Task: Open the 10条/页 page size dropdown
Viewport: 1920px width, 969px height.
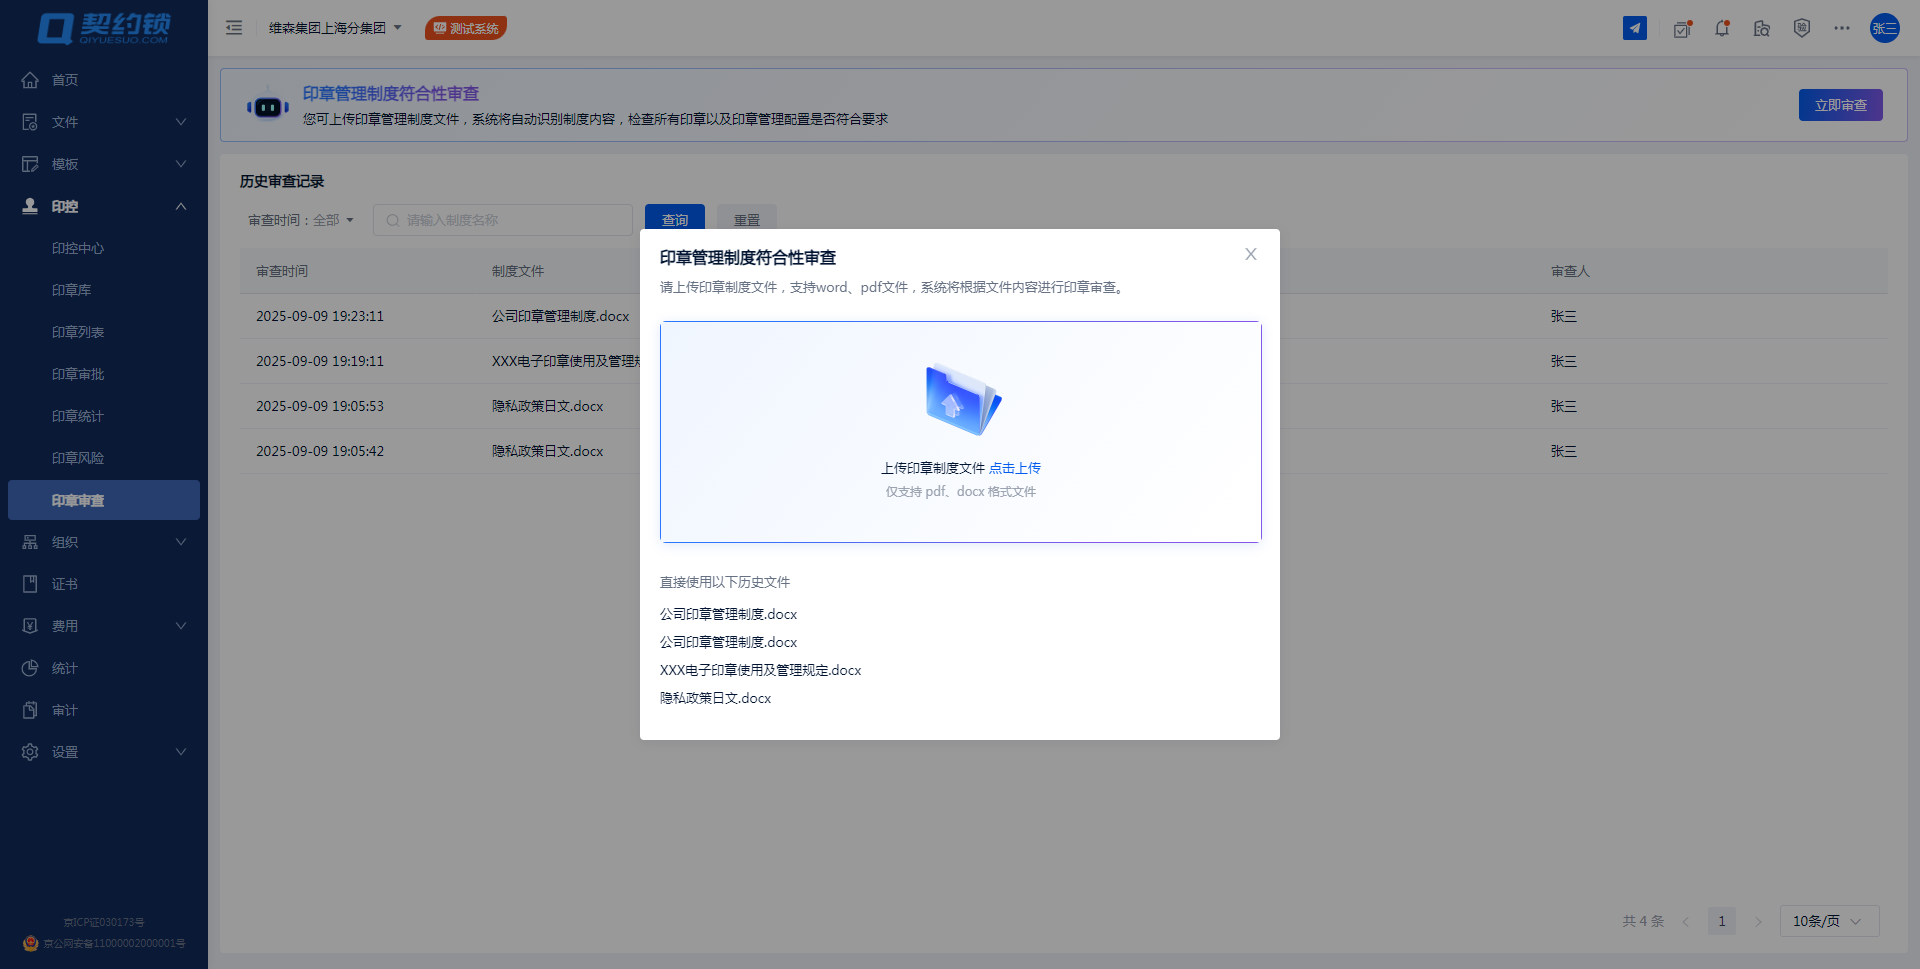Action: [1828, 921]
